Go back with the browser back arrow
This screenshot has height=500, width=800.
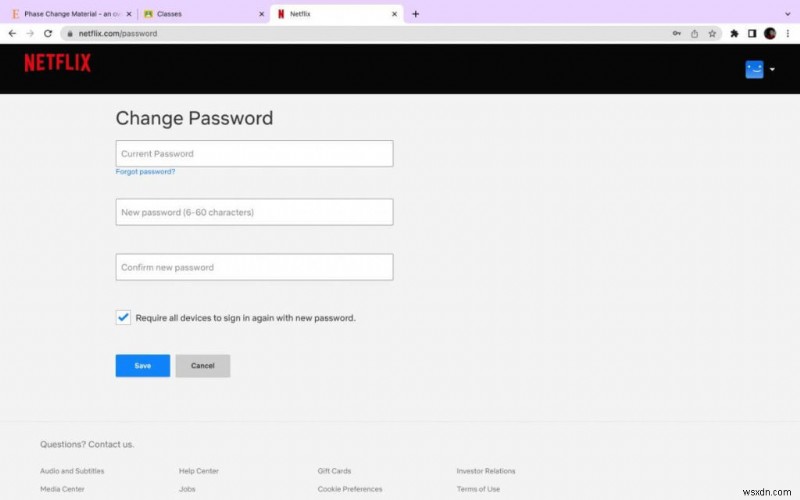coord(12,34)
